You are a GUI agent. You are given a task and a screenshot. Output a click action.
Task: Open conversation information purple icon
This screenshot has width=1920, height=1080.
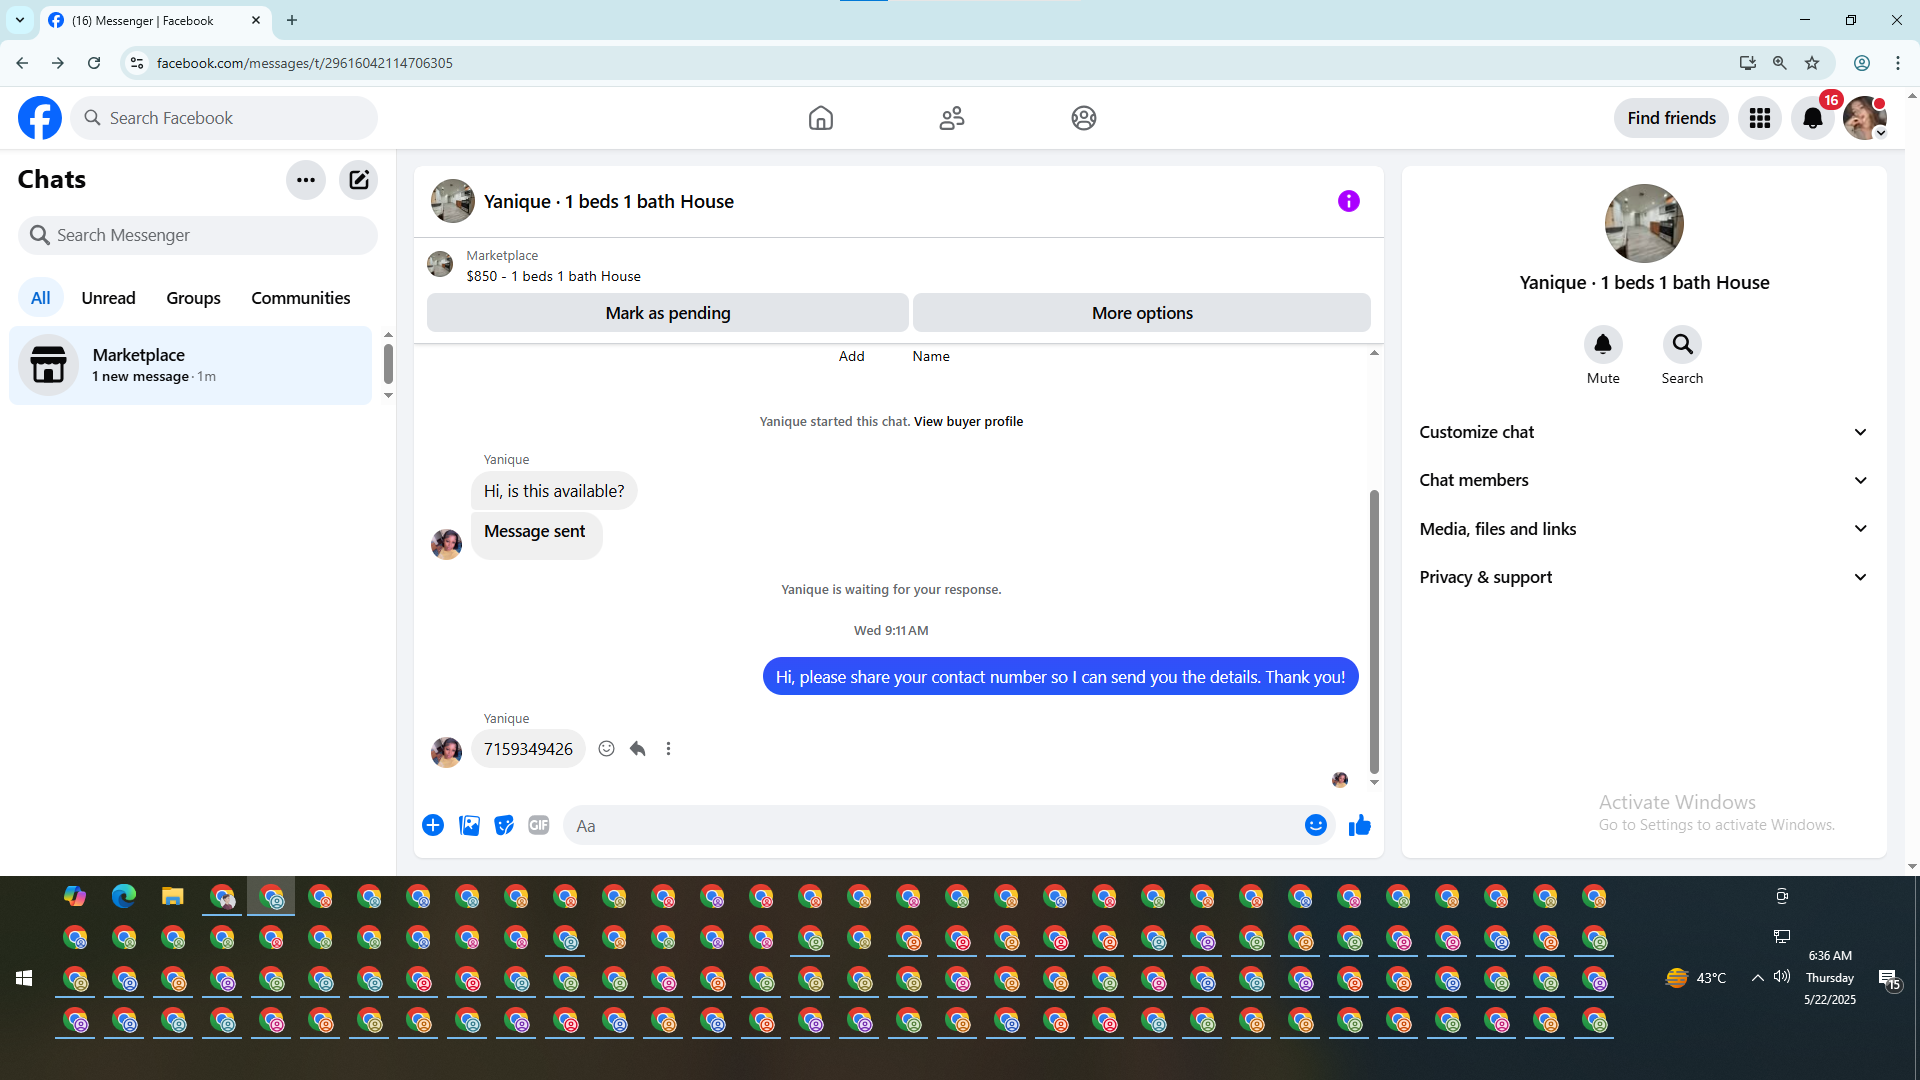(x=1349, y=201)
